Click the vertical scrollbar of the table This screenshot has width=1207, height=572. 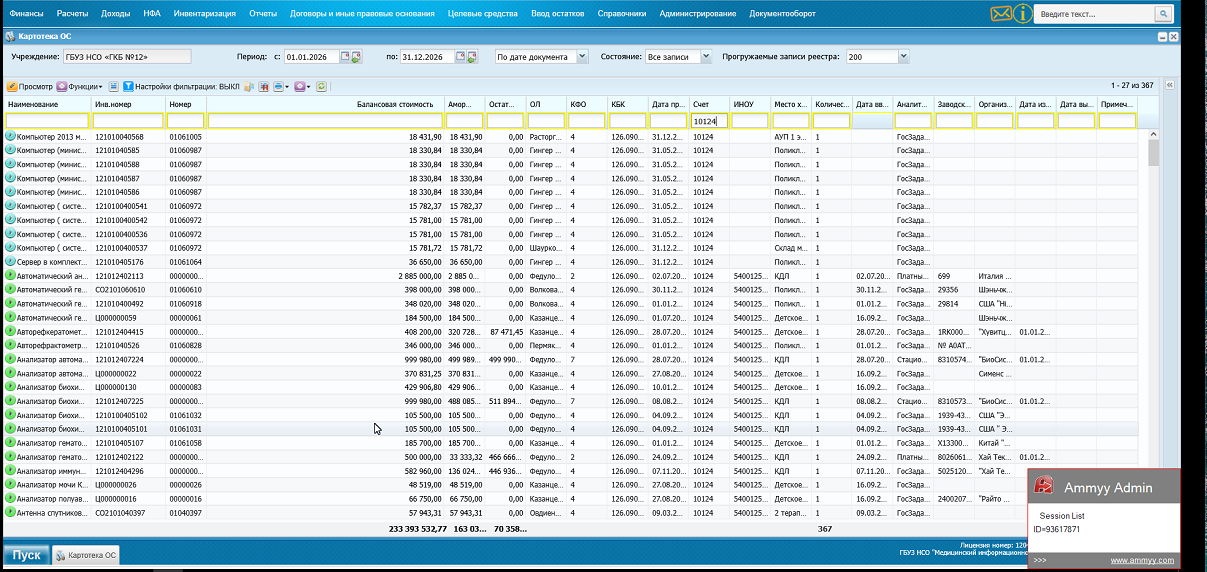tap(1153, 325)
